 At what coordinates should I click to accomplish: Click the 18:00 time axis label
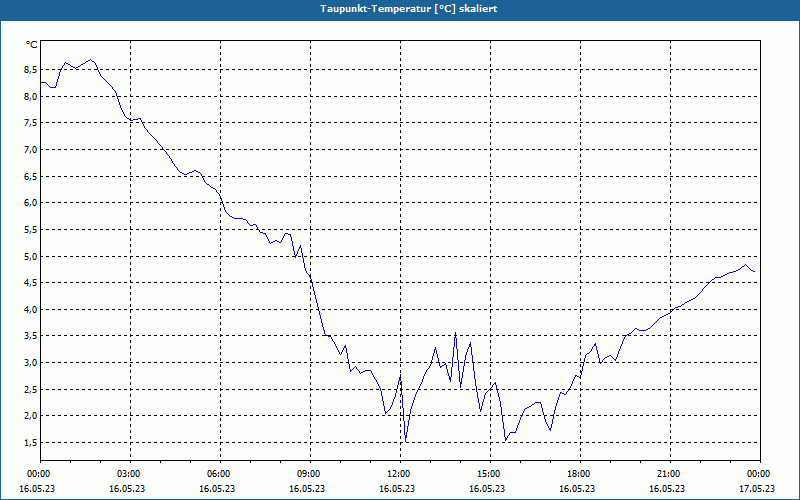click(580, 474)
